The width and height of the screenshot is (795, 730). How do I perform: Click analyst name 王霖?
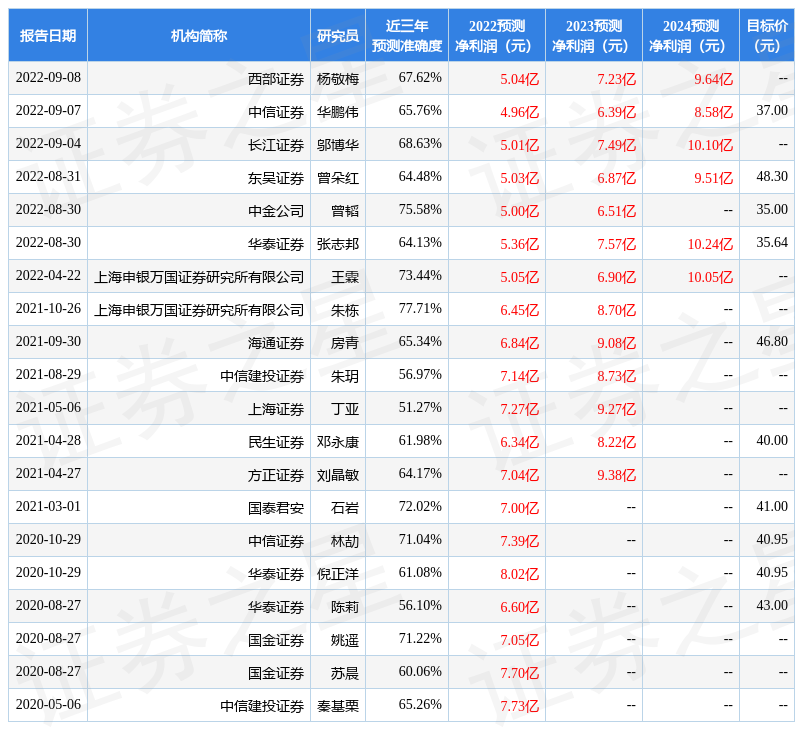345,277
